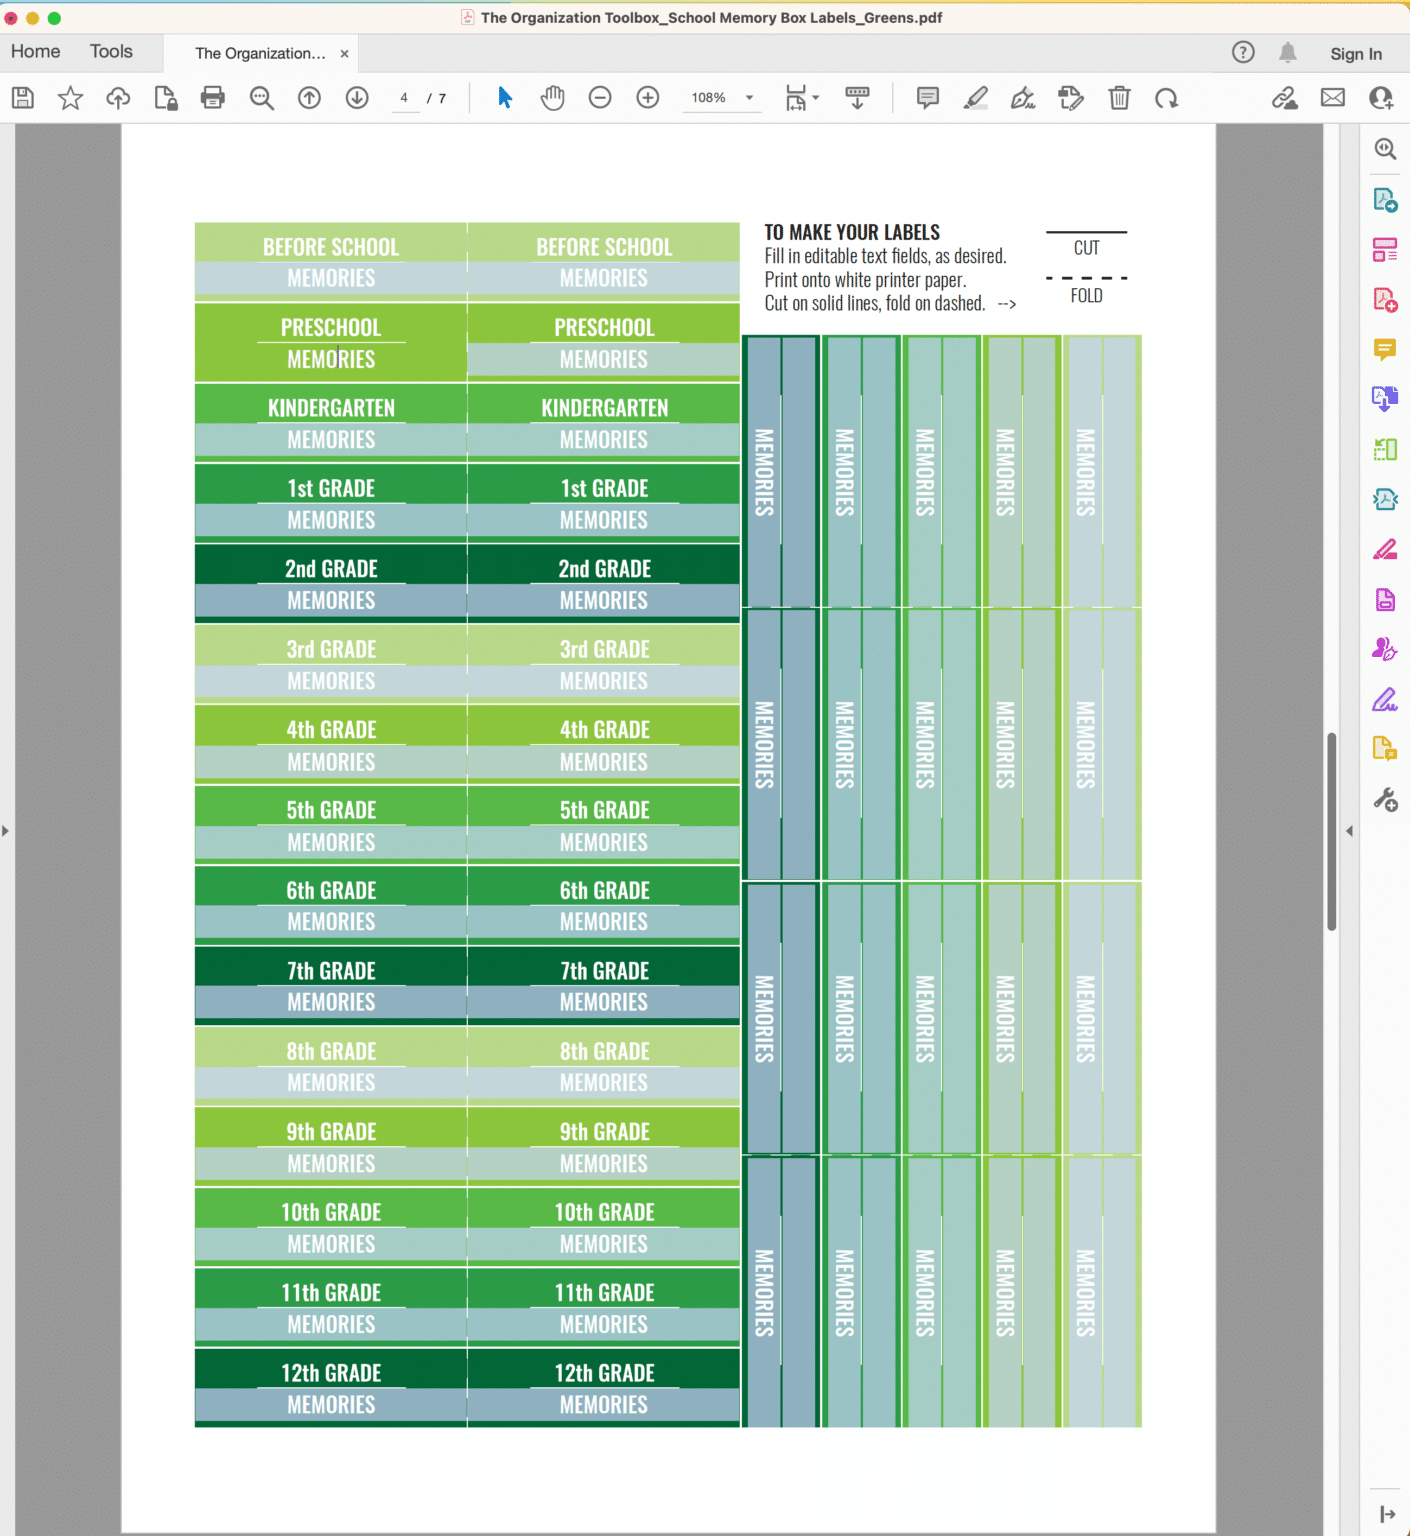Viewport: 1410px width, 1536px height.
Task: Send the file by email envelope icon
Action: (1332, 98)
